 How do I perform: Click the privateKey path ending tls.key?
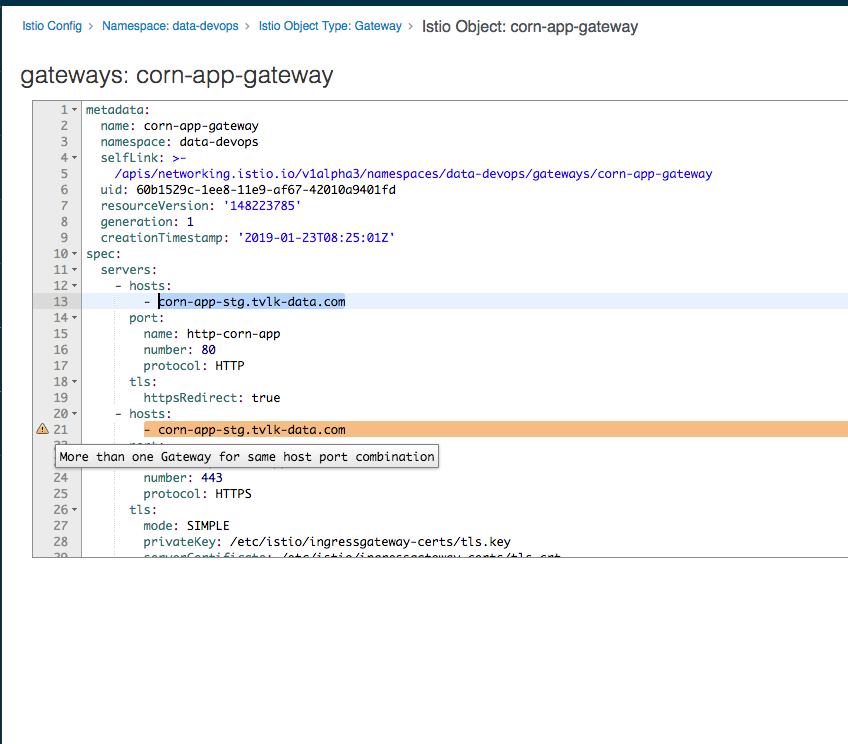[x=370, y=542]
